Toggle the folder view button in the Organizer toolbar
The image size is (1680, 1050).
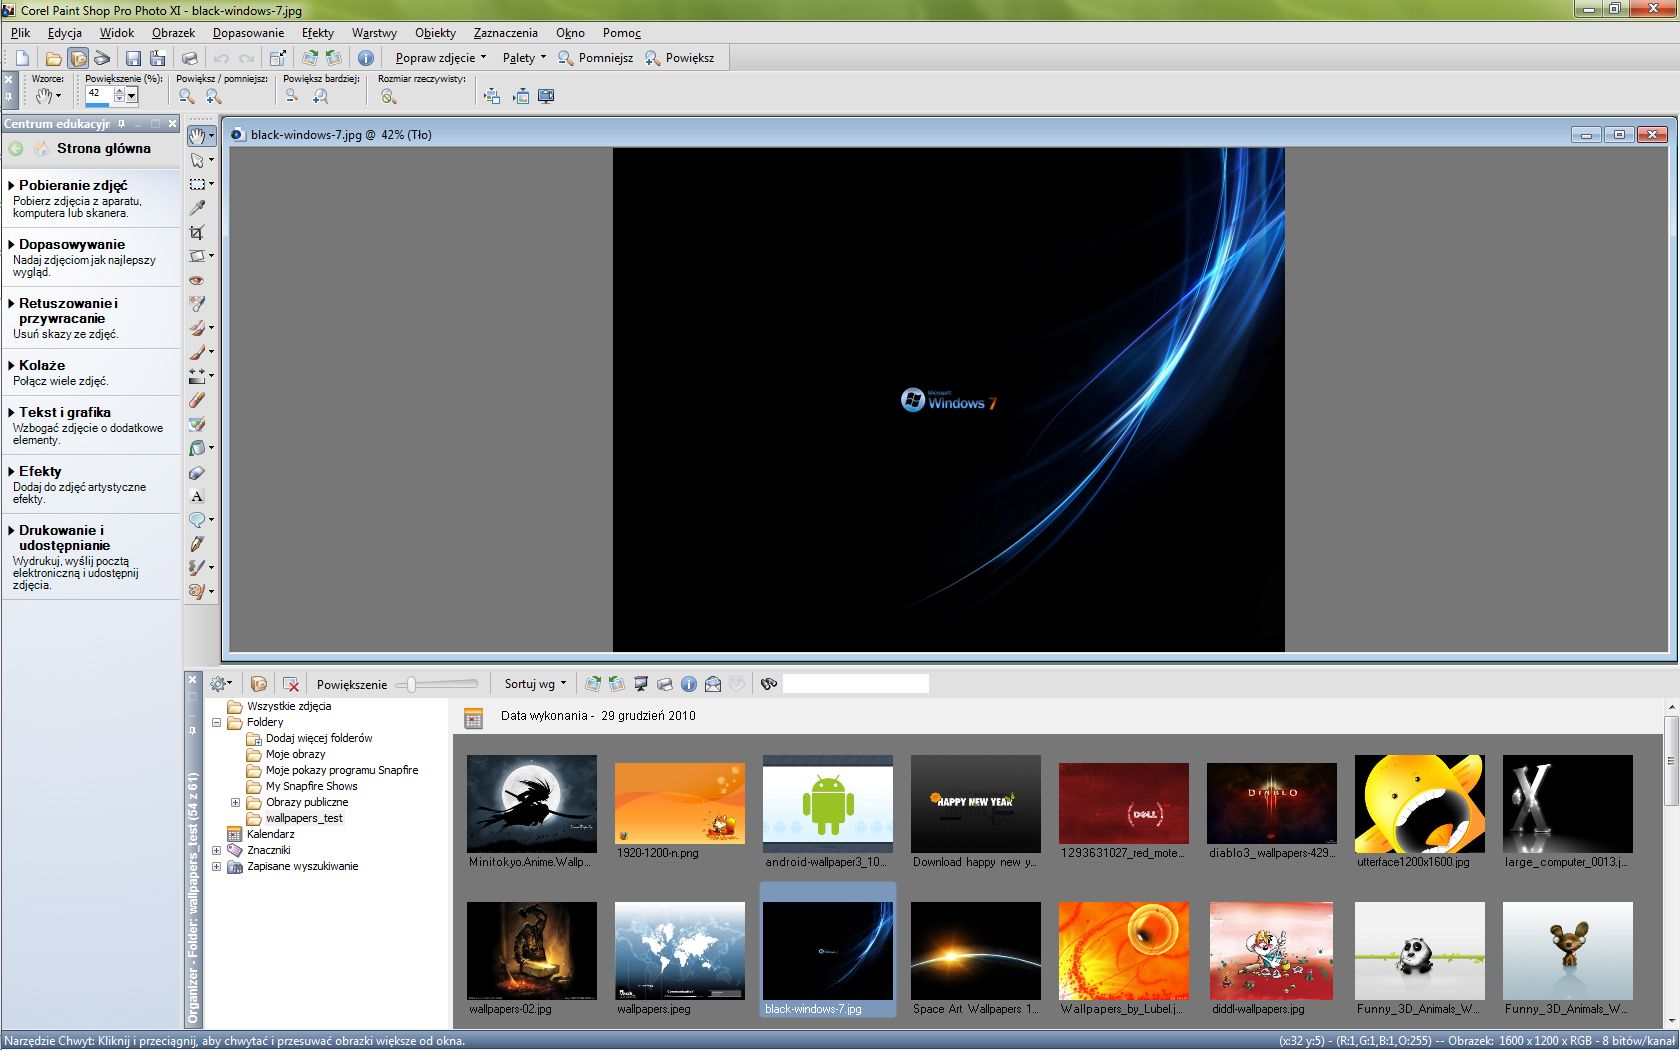(258, 684)
